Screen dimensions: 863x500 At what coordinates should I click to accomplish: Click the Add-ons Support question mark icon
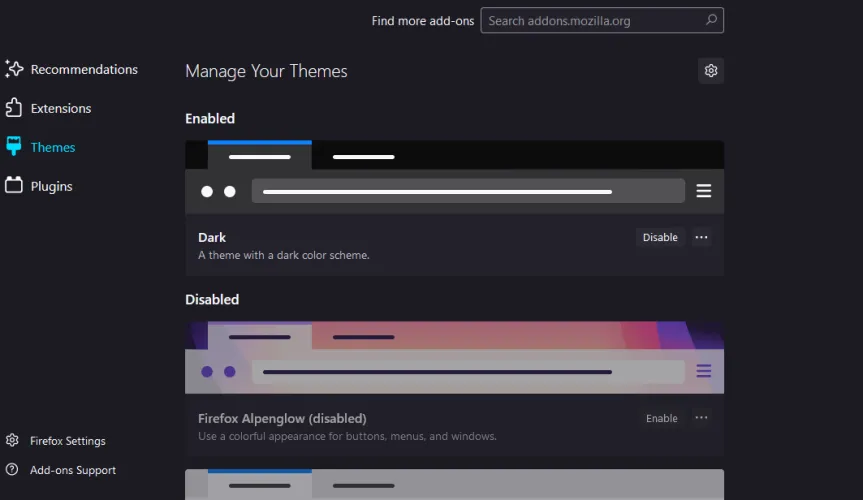coord(12,470)
